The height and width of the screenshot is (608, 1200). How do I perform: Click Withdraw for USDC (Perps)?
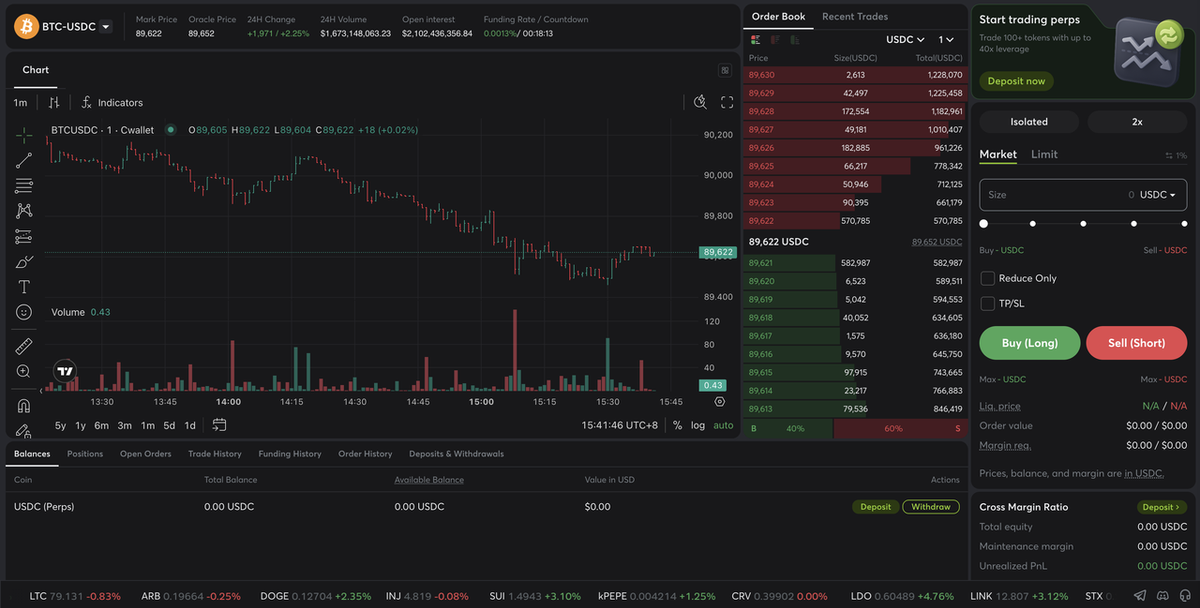931,507
